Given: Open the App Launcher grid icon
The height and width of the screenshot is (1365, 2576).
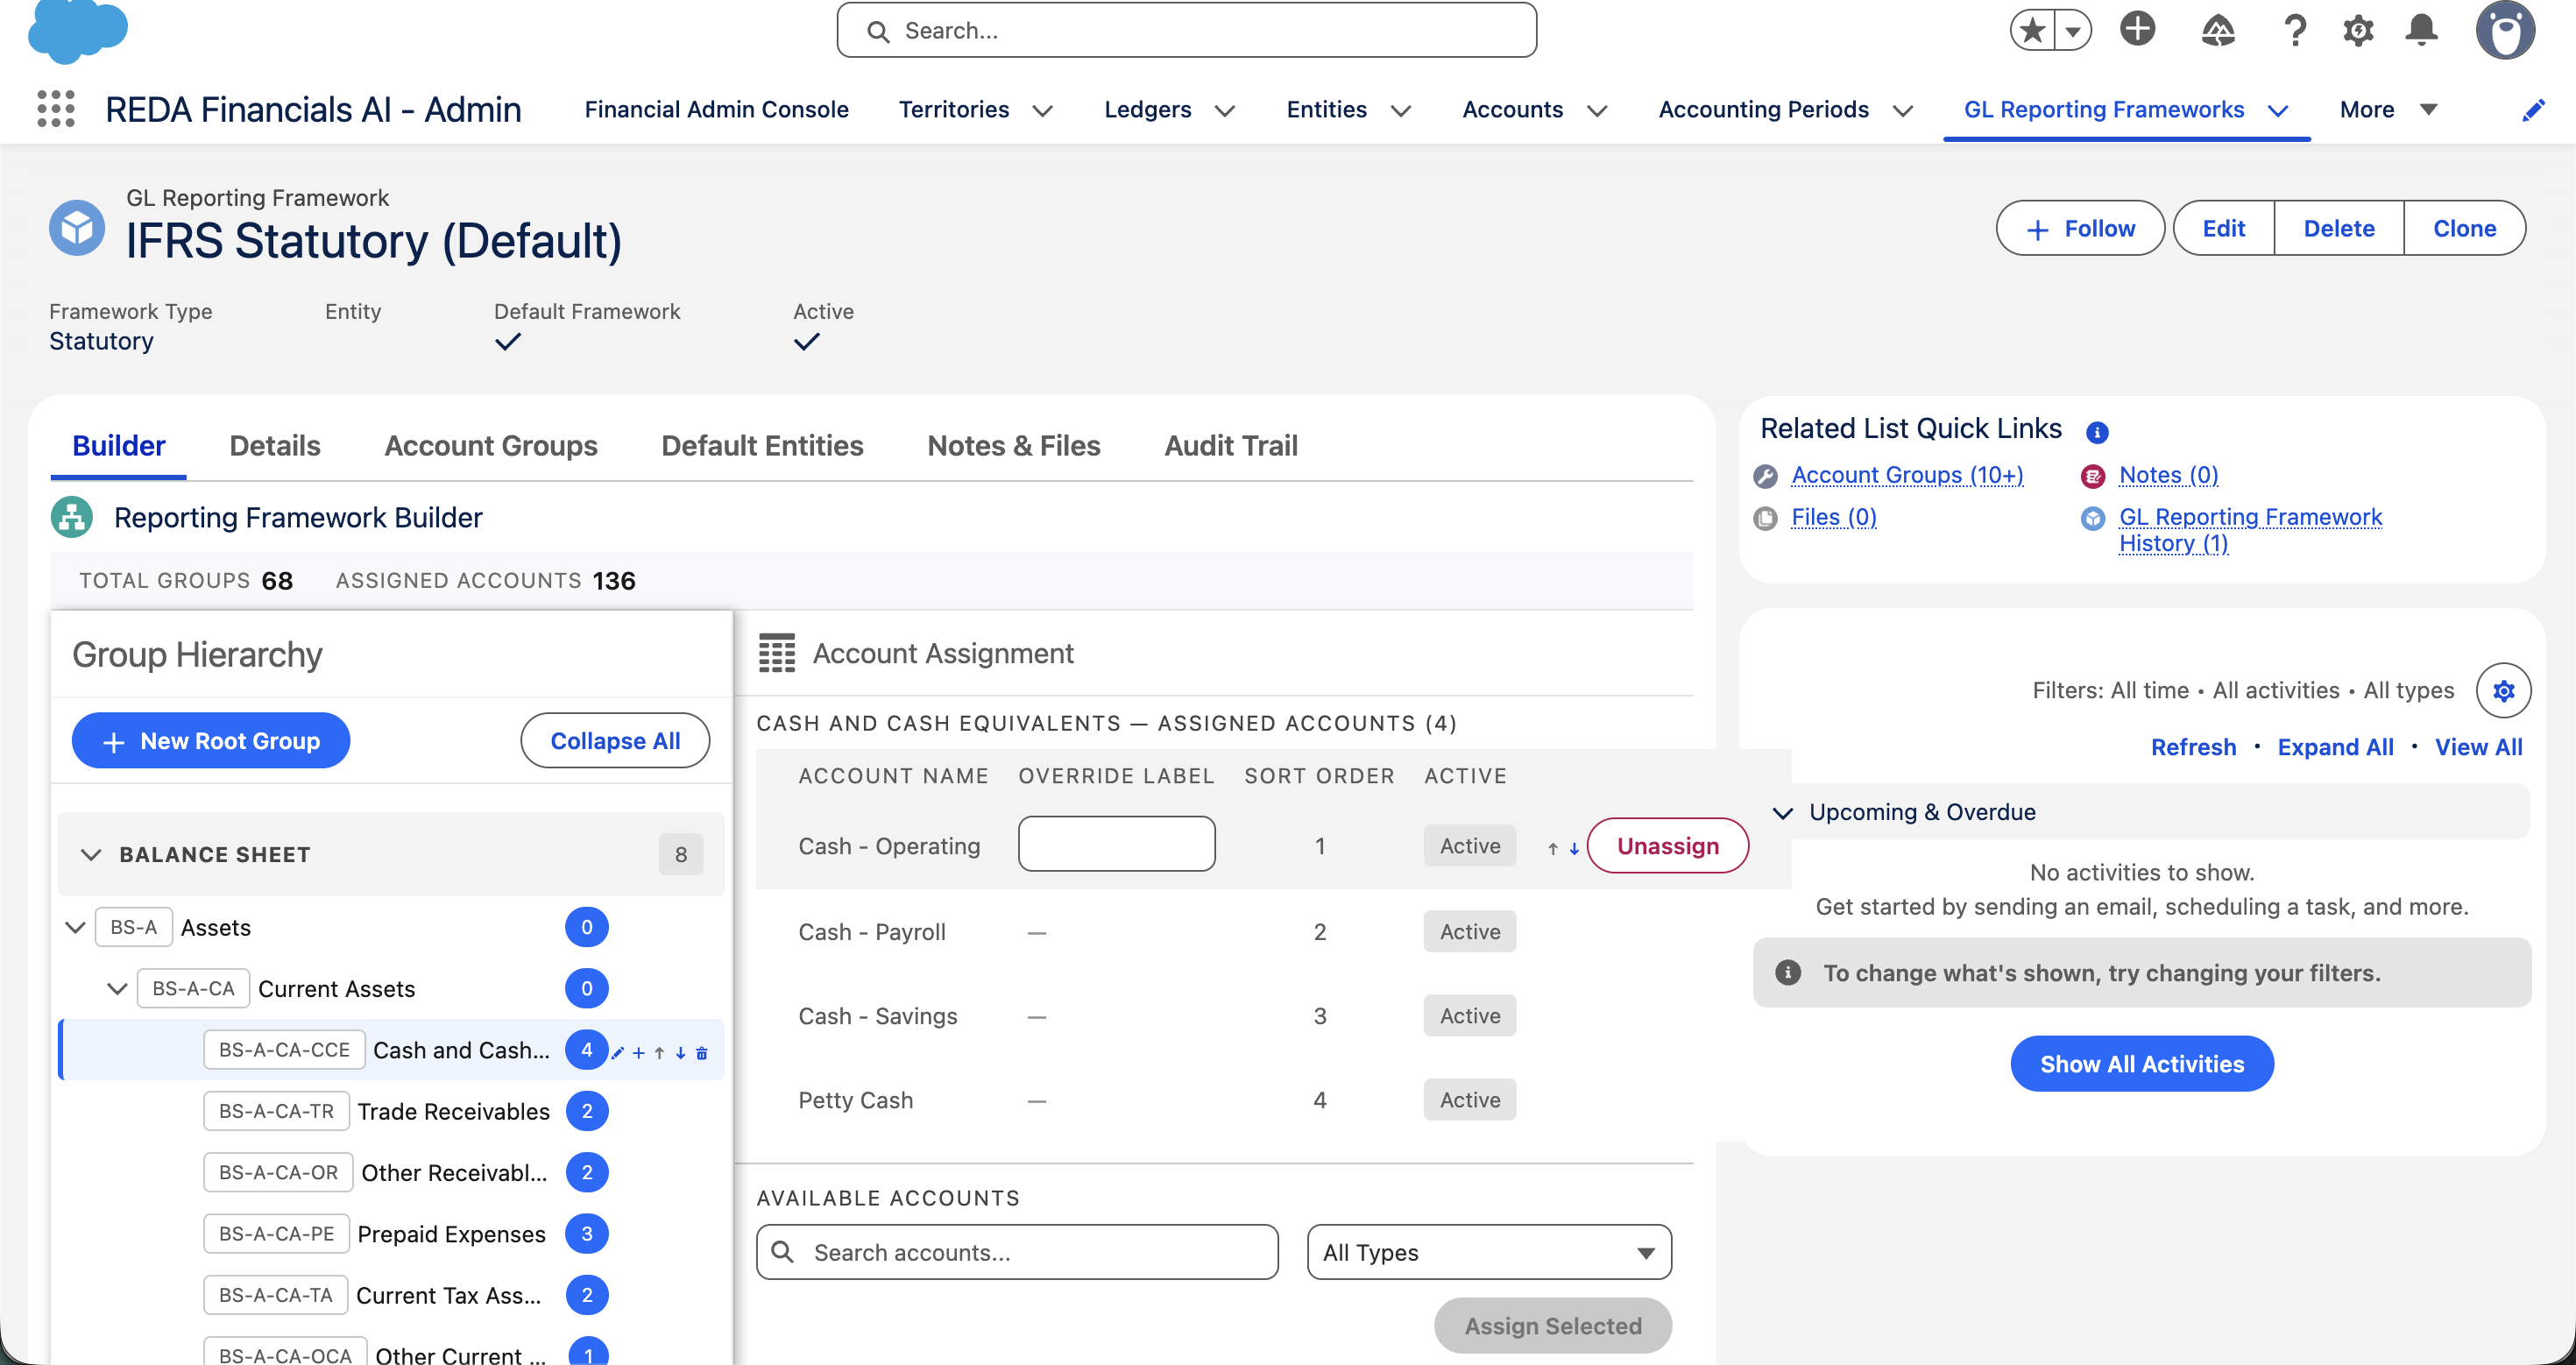Looking at the screenshot, I should tap(56, 109).
